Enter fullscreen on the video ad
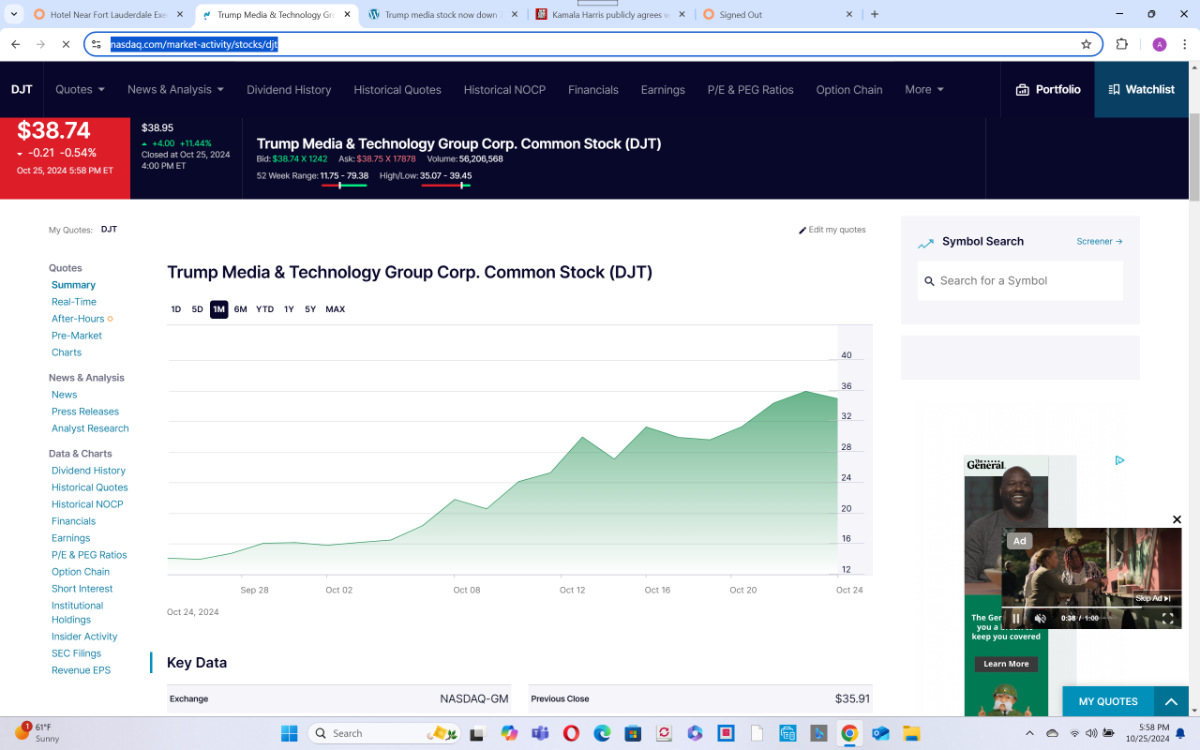This screenshot has height=750, width=1200. [1167, 618]
